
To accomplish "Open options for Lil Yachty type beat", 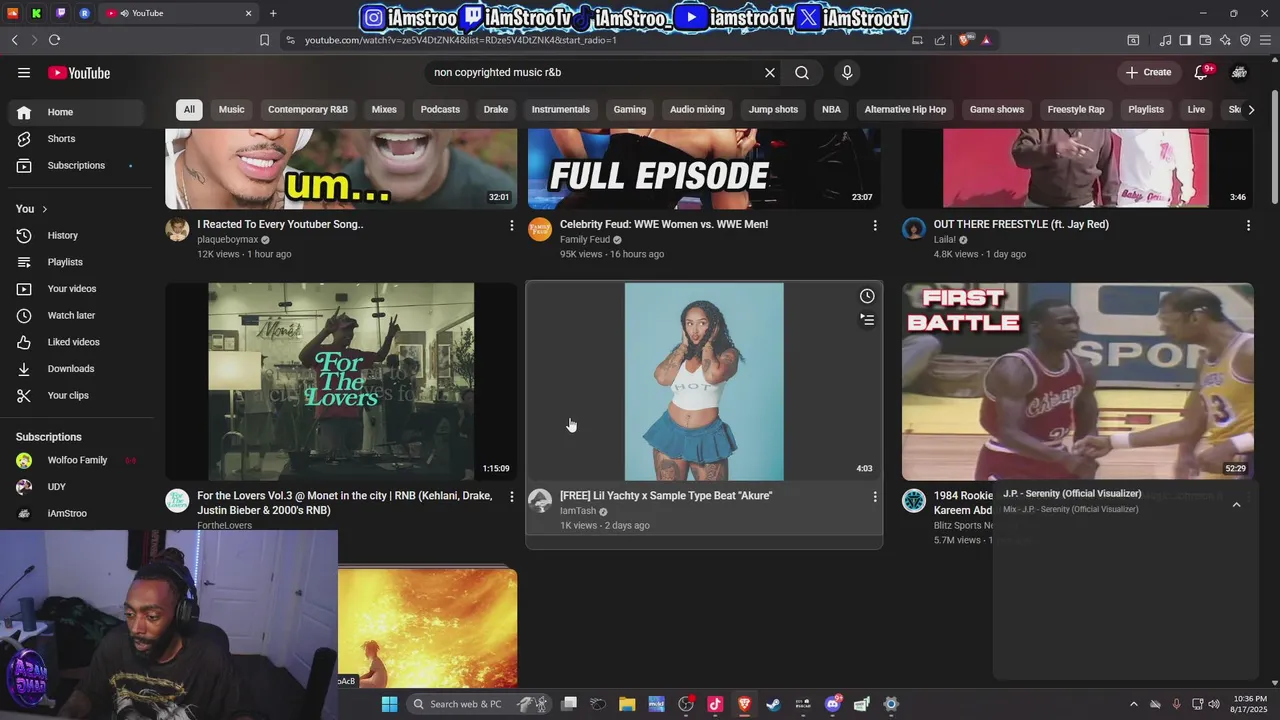I will tap(875, 496).
